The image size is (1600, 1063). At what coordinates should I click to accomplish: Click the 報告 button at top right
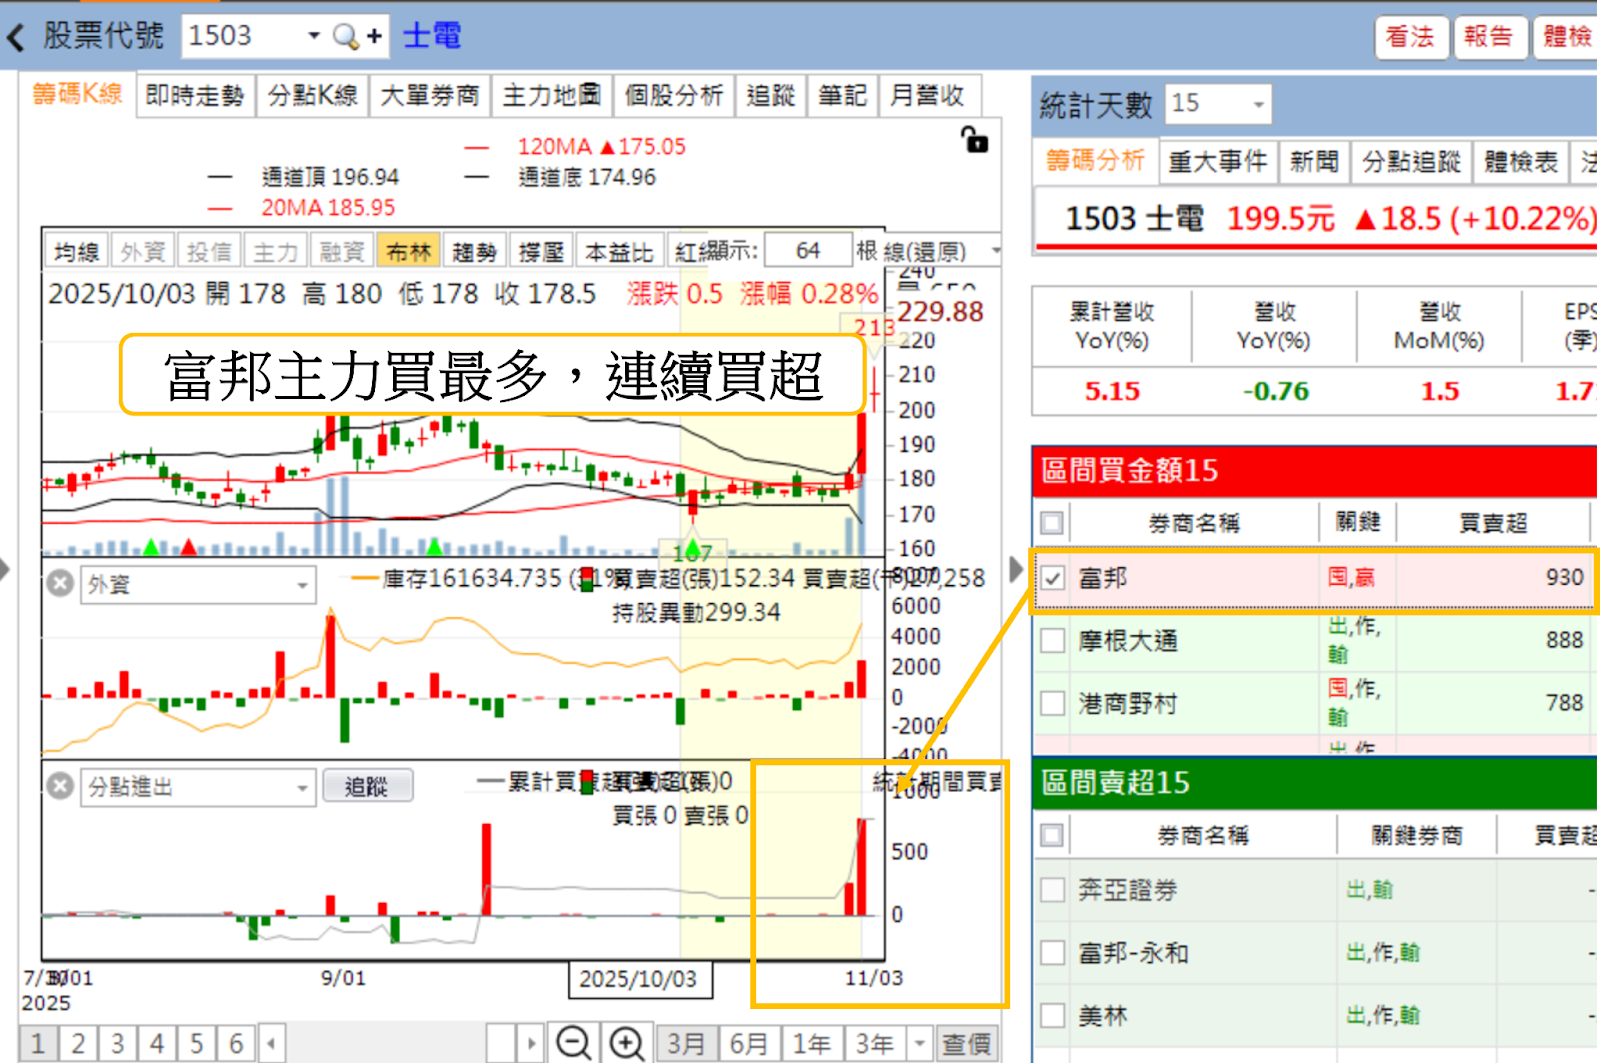point(1490,36)
